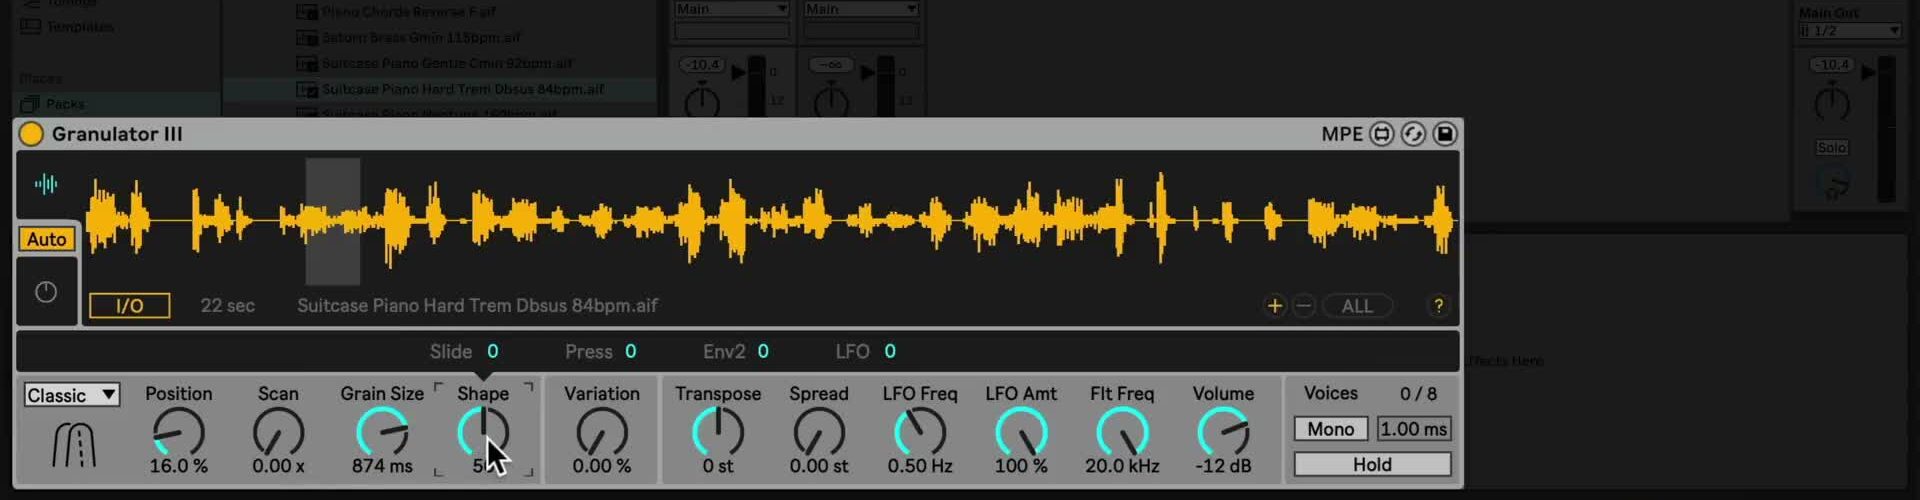Select Satorn Brass Cmin 115bpm.aif in browser

420,38
